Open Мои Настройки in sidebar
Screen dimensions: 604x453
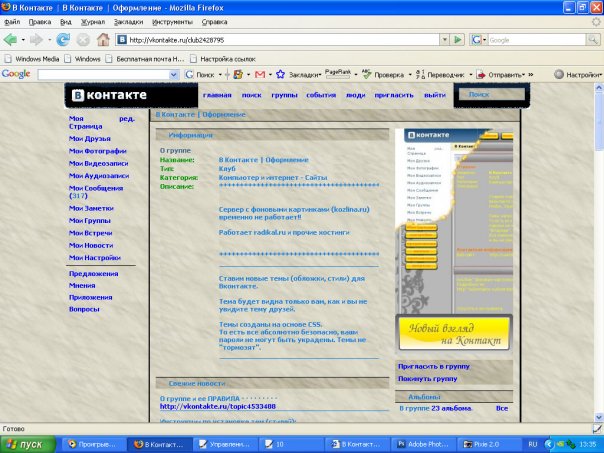point(95,258)
